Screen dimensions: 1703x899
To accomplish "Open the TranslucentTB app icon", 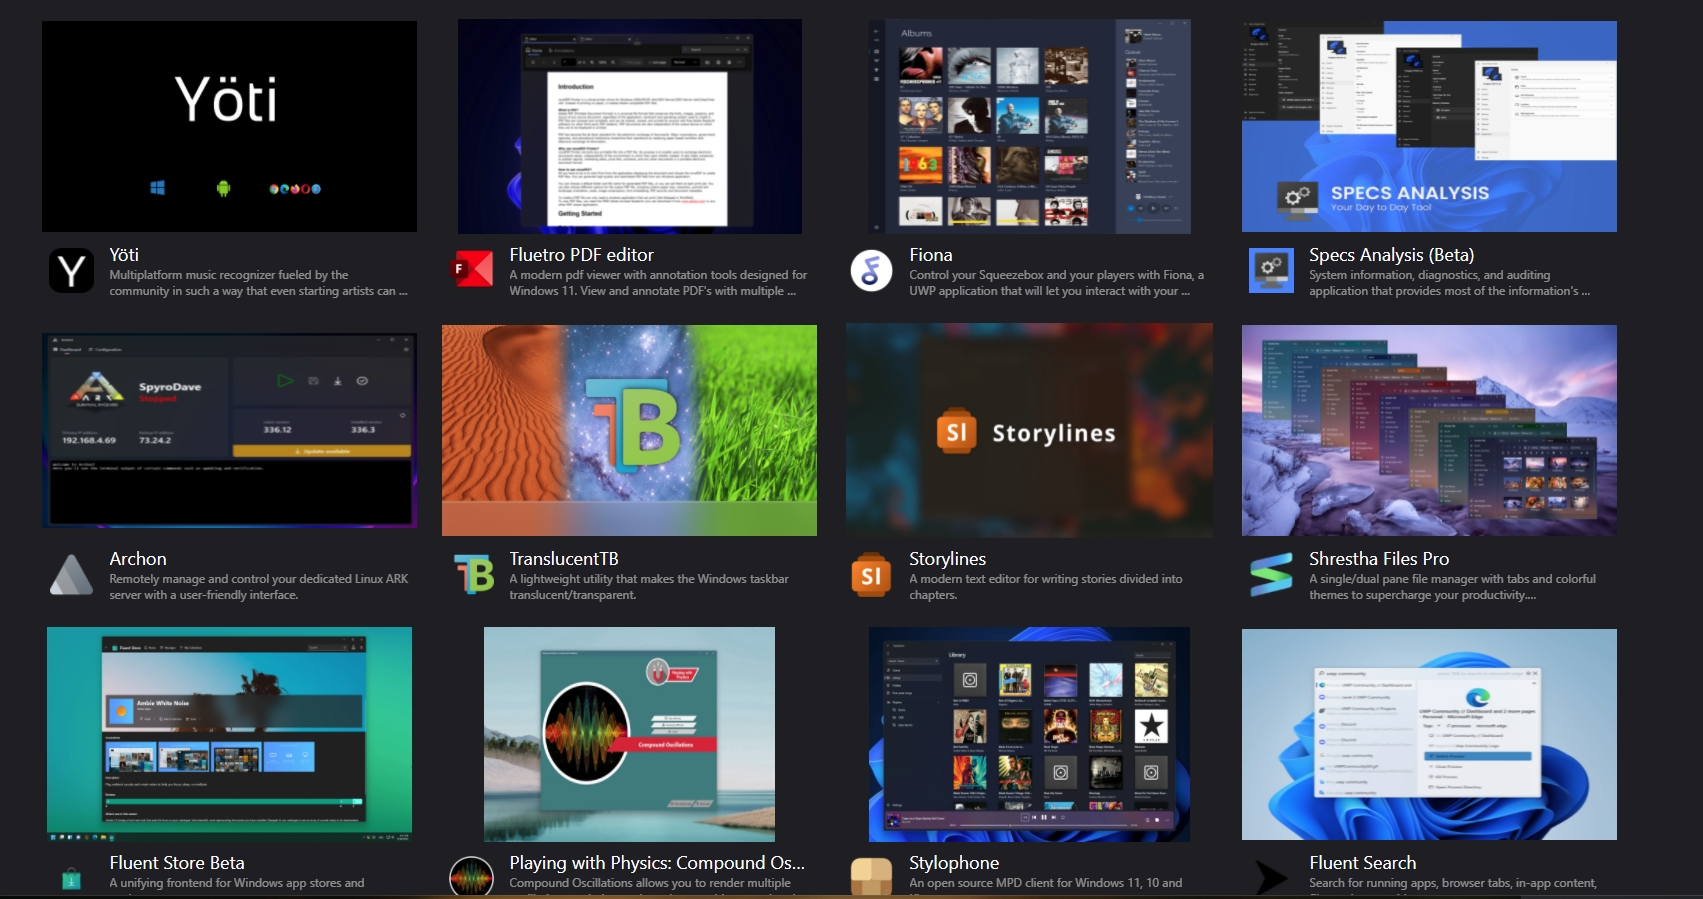I will 473,575.
